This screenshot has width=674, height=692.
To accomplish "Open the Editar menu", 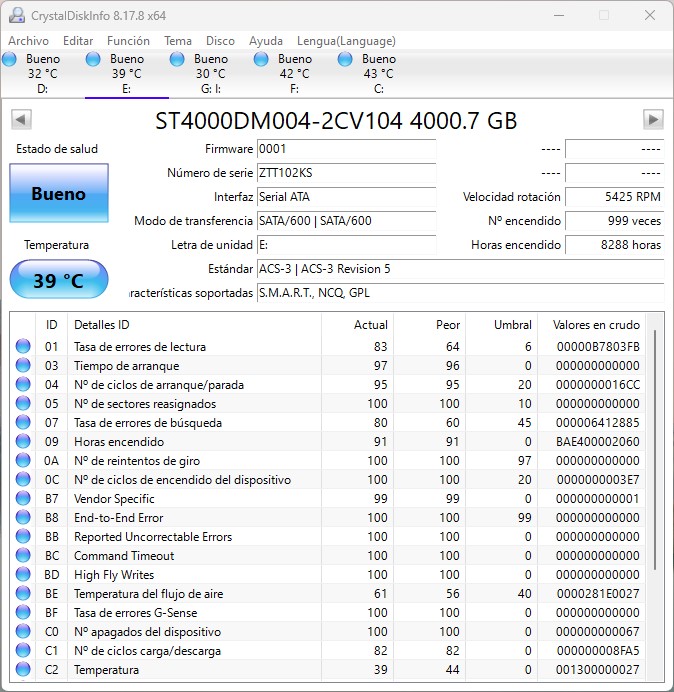I will point(78,41).
